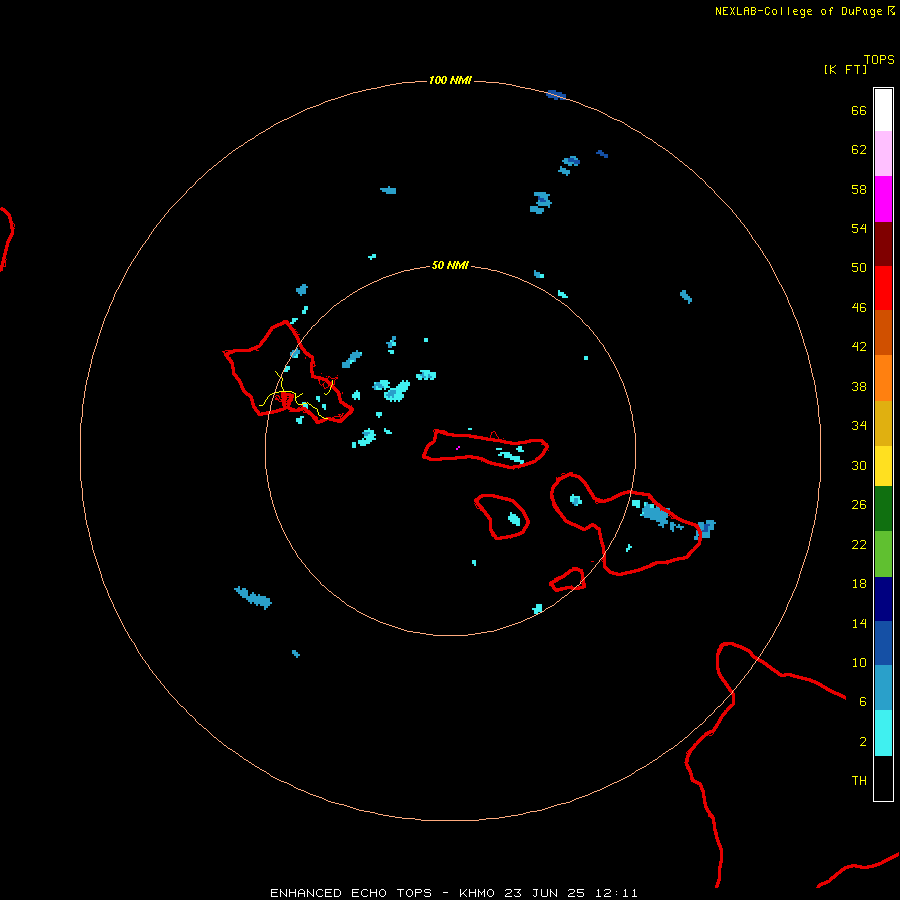Viewport: 900px width, 900px height.
Task: Click the TOPS legend title
Action: (879, 59)
